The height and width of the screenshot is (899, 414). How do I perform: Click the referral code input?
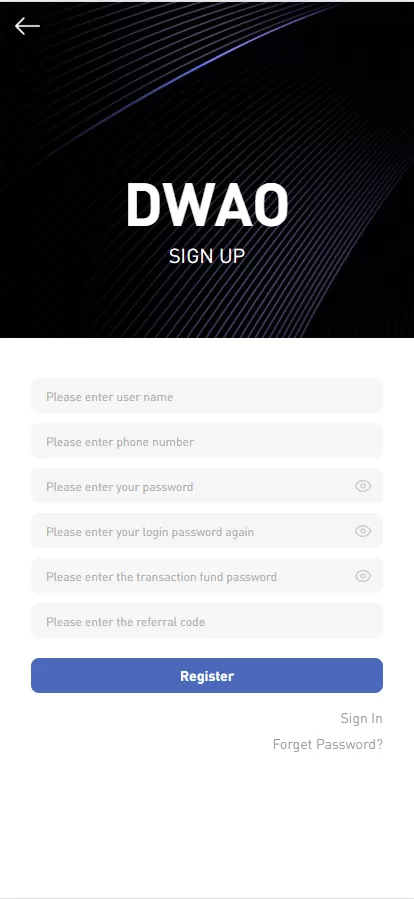pos(207,621)
